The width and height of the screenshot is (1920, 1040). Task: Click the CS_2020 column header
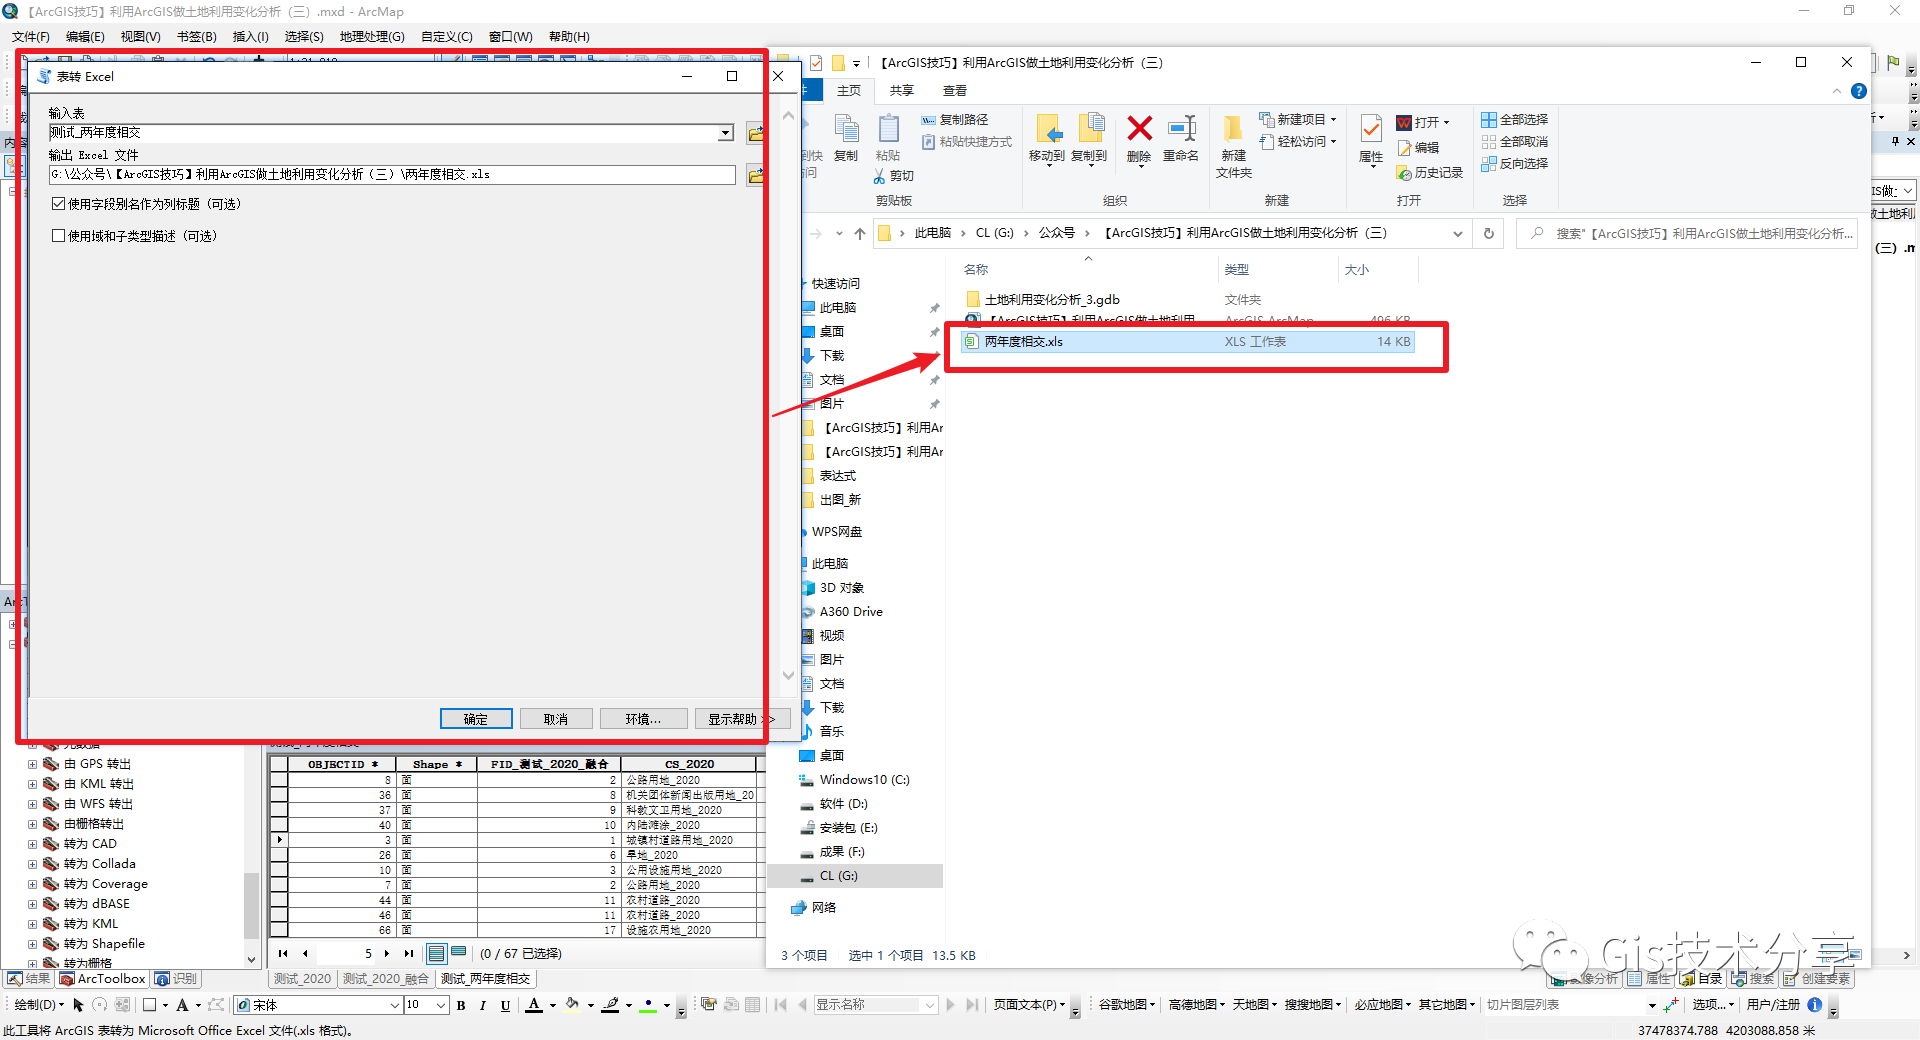tap(688, 764)
